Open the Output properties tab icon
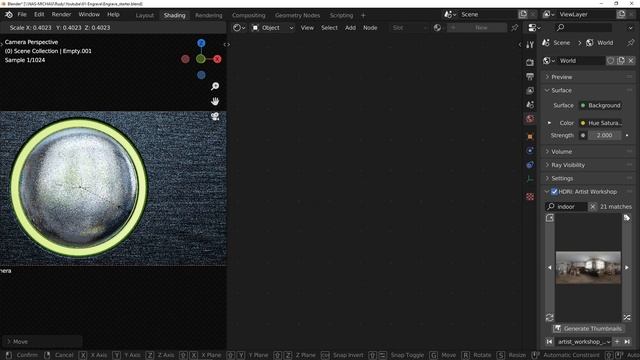The width and height of the screenshot is (640, 360). tap(530, 76)
